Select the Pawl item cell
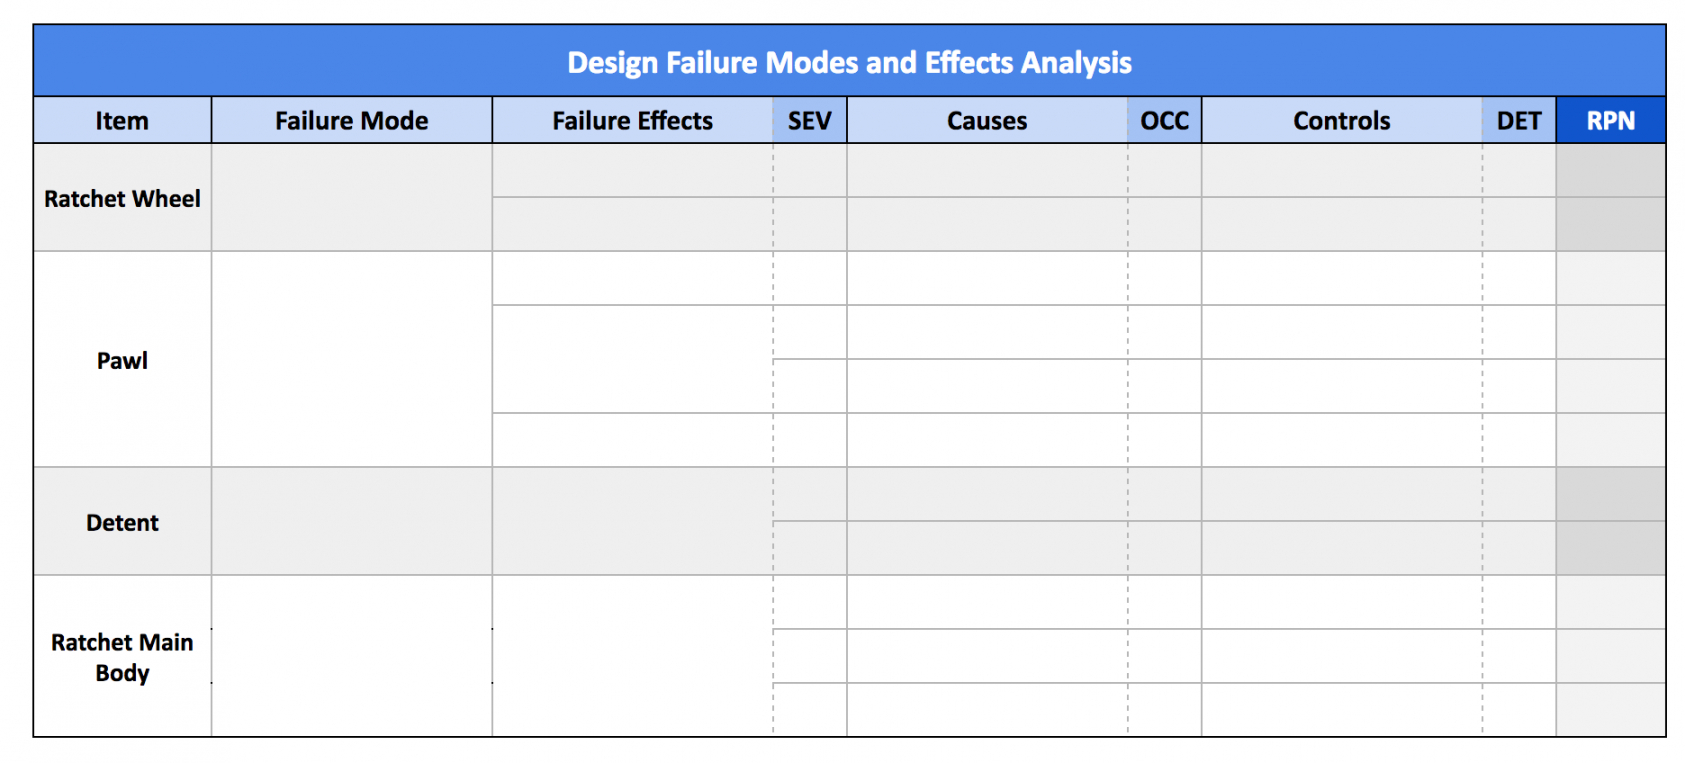This screenshot has height=763, width=1685. [x=122, y=360]
